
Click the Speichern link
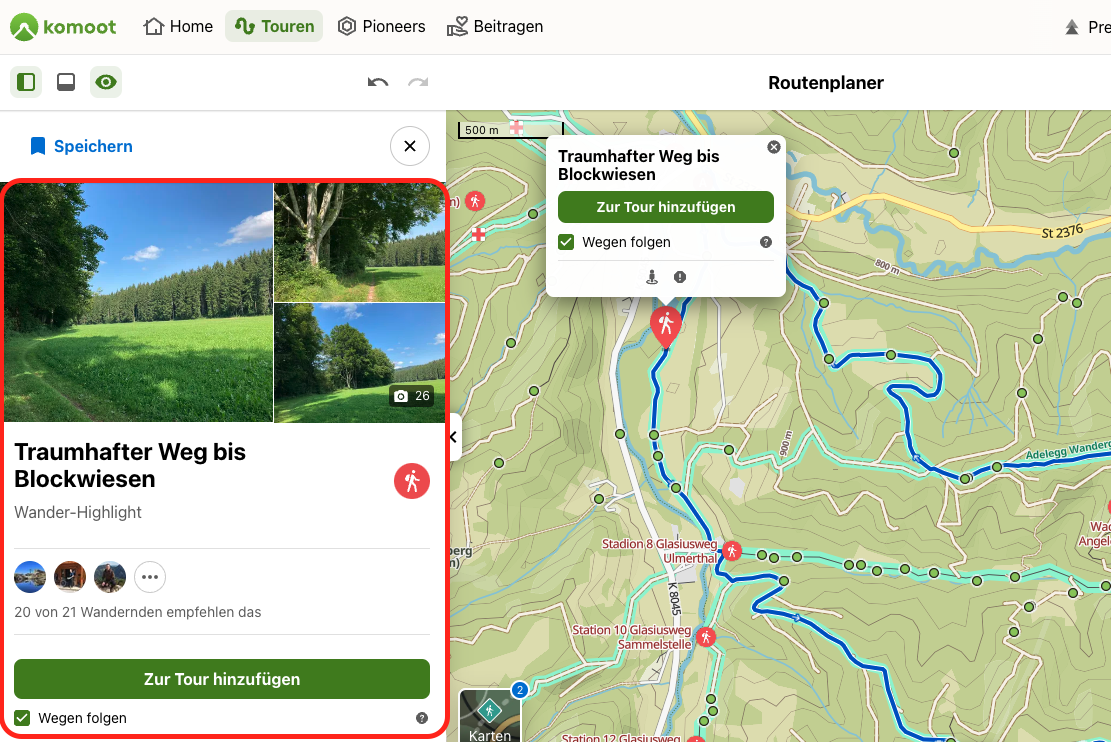click(81, 146)
